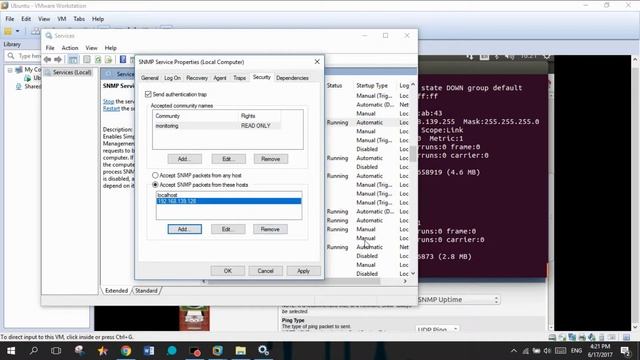The height and width of the screenshot is (360, 640).
Task: Click the blue Help icon in Services toolbar
Action: click(122, 60)
